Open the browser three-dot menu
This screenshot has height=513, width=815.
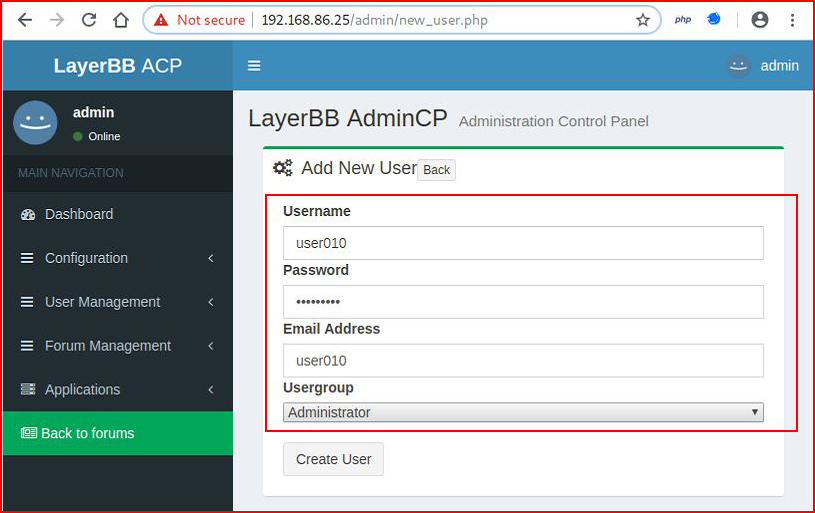(792, 20)
